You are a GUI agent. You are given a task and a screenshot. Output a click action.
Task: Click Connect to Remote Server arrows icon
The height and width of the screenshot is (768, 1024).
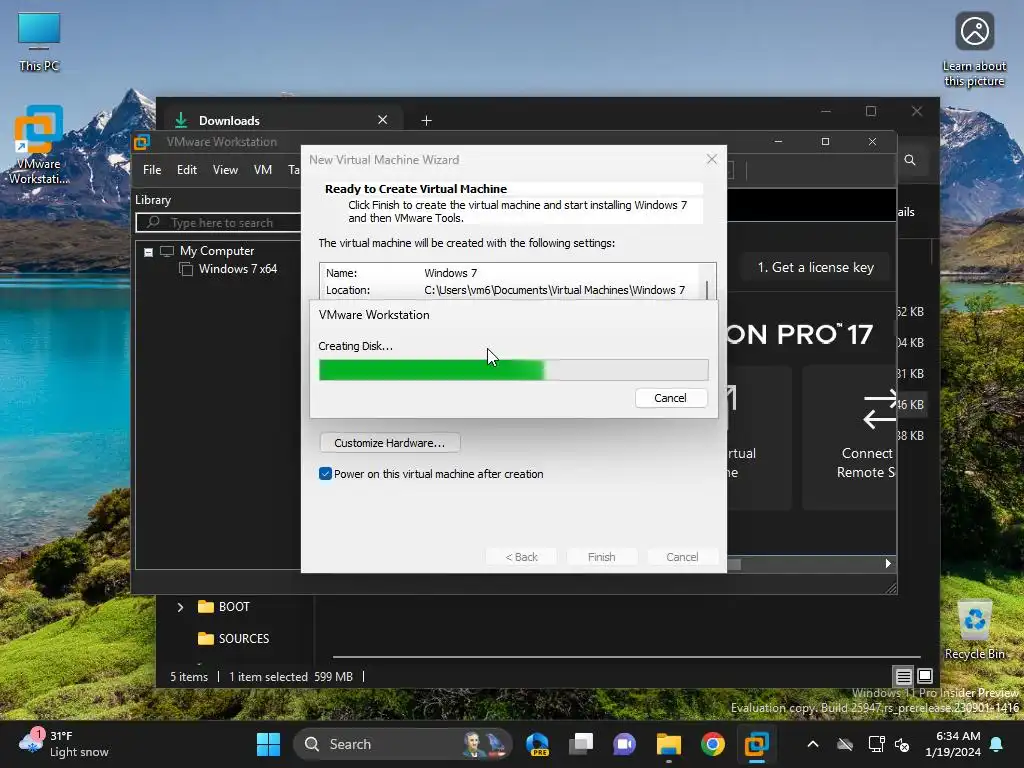click(x=879, y=409)
